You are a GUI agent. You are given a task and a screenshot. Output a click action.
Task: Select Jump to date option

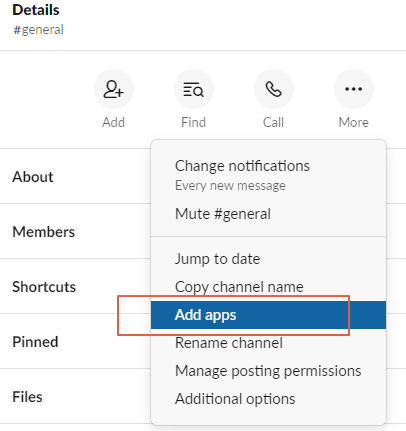pos(268,259)
